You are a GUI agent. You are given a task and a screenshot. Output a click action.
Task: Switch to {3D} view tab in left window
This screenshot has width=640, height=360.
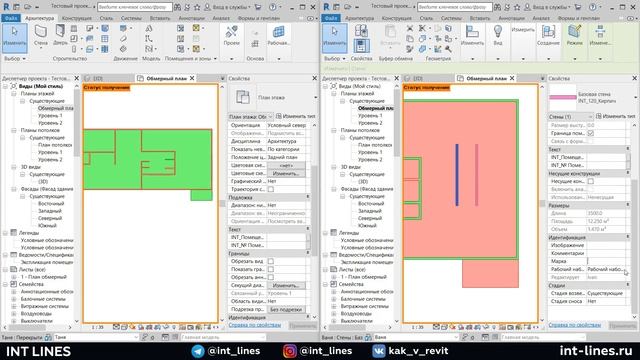point(98,78)
